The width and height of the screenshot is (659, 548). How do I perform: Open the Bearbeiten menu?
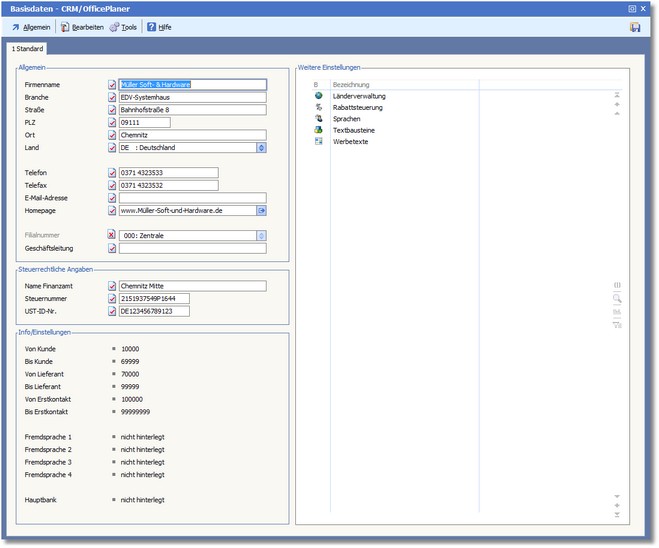(x=81, y=27)
